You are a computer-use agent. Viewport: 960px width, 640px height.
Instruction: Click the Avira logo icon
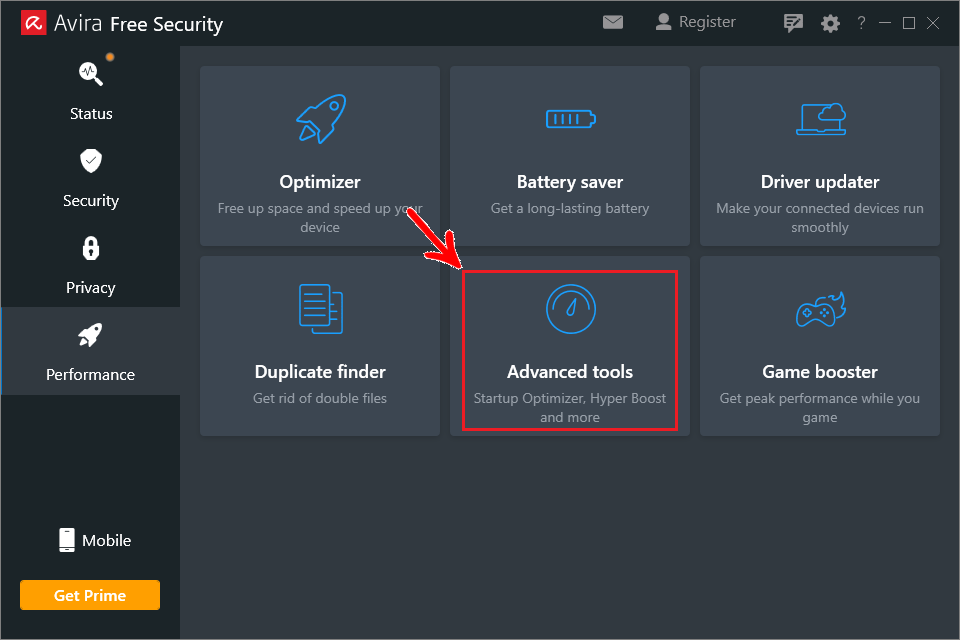(34, 23)
